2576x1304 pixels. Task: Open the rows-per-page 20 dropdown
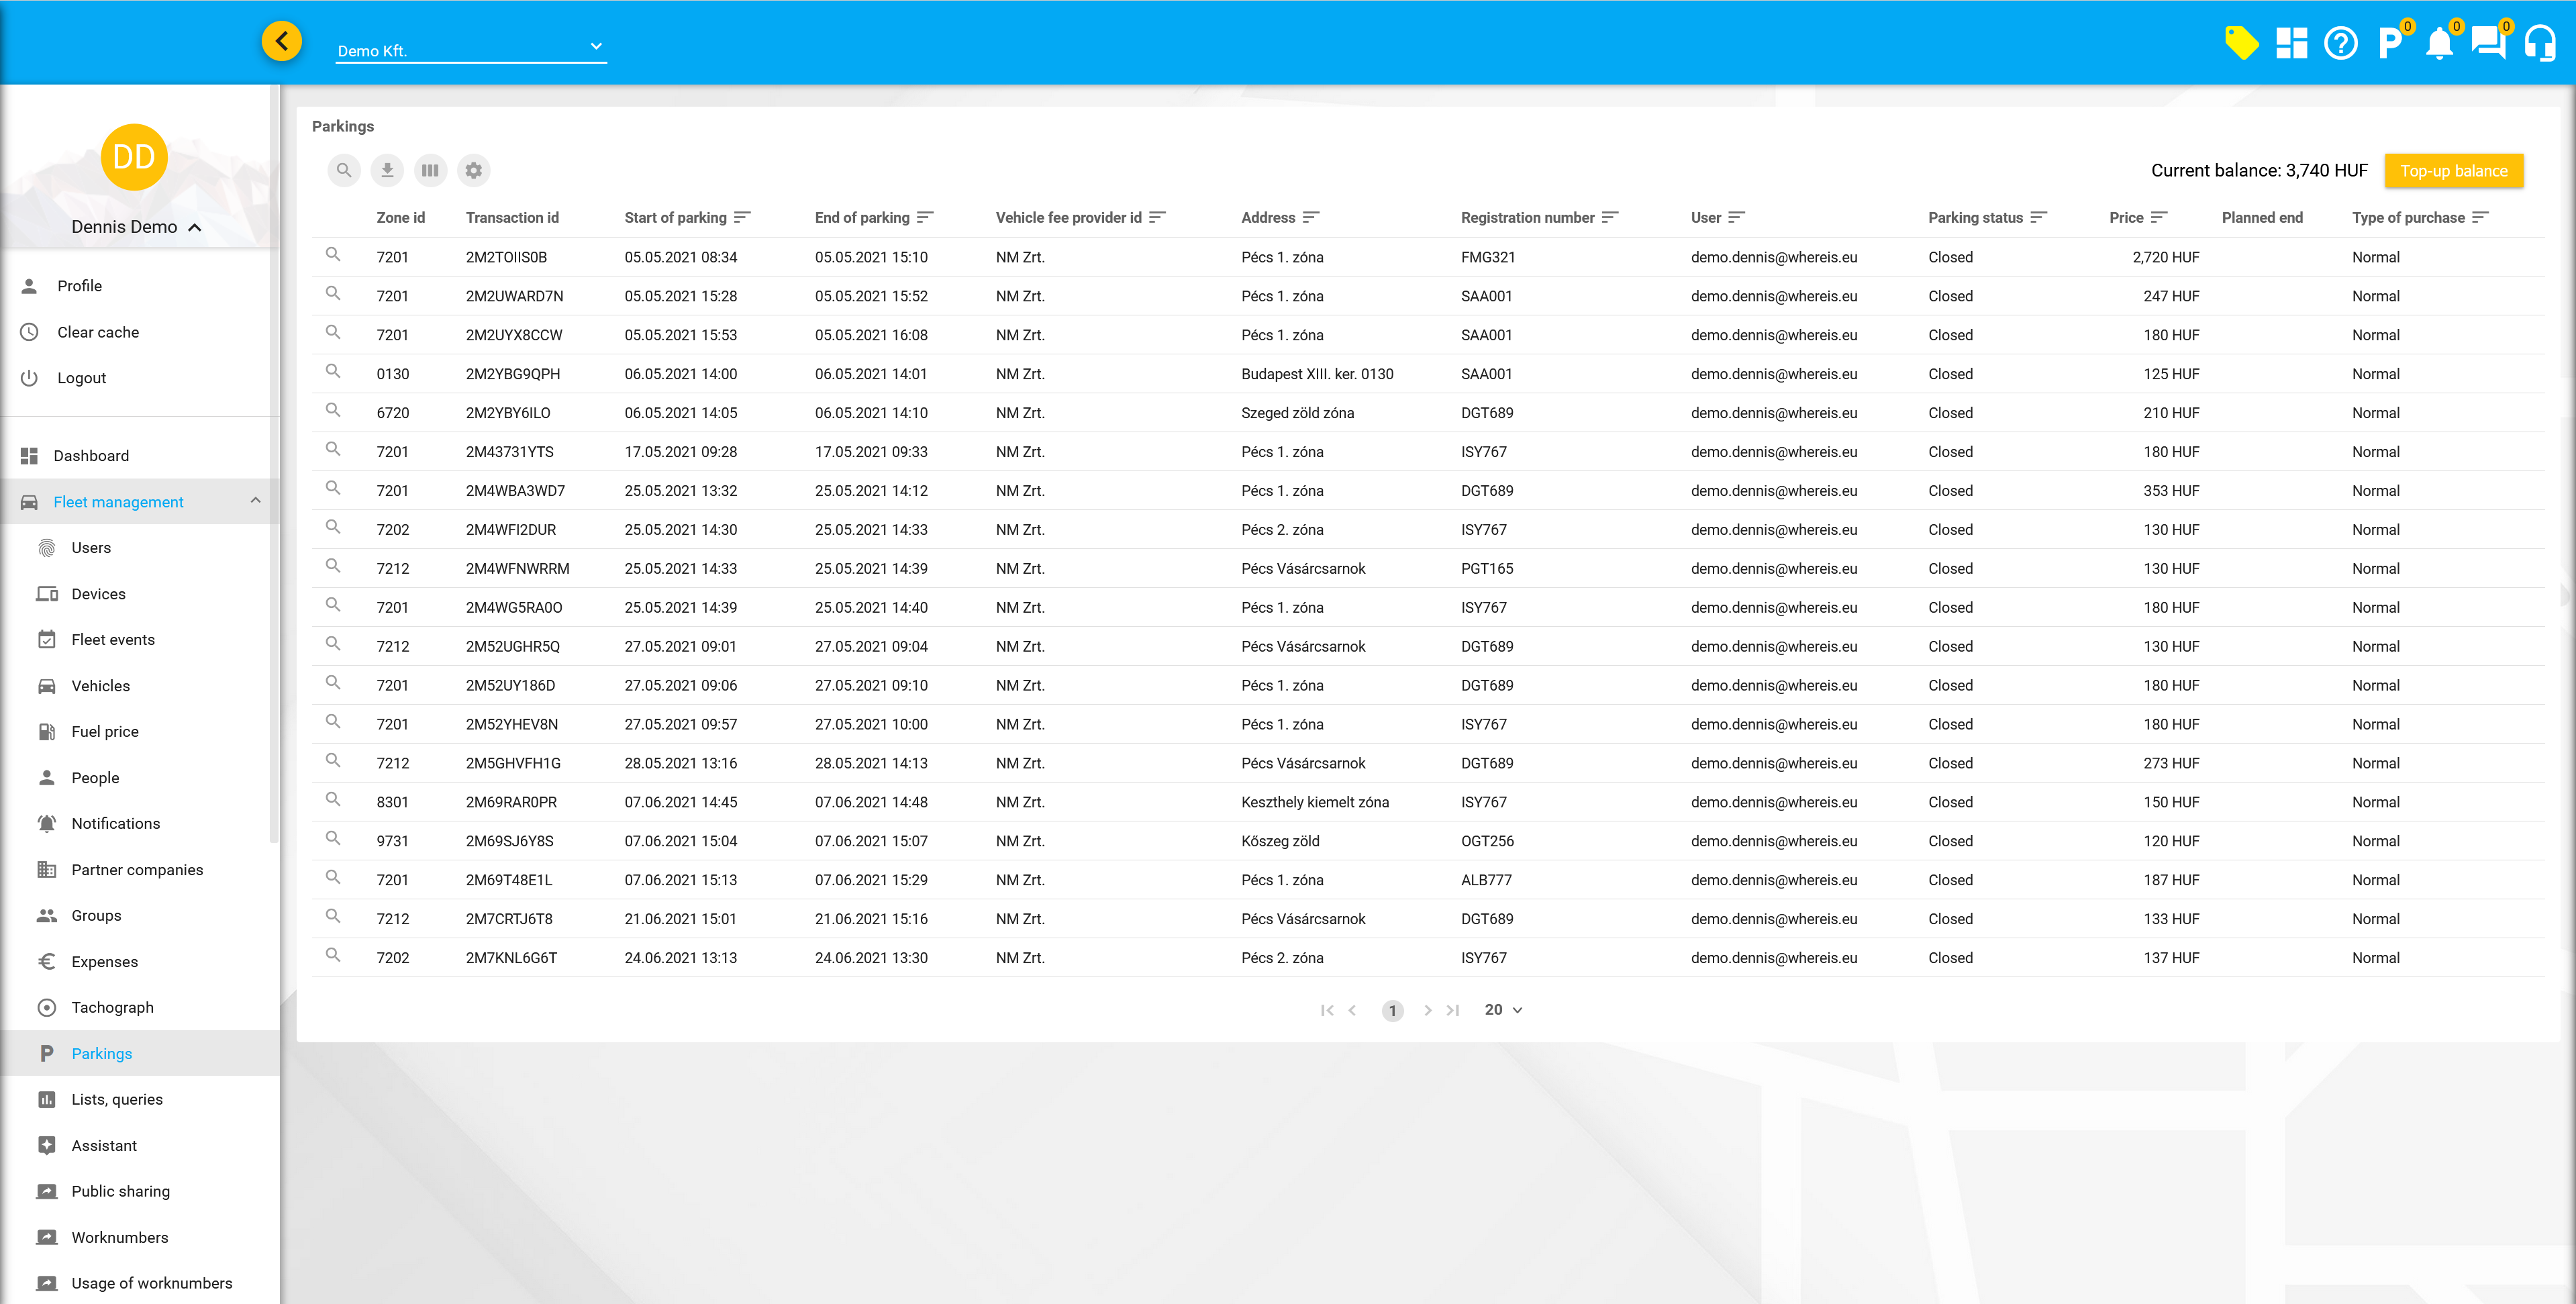click(1502, 1010)
